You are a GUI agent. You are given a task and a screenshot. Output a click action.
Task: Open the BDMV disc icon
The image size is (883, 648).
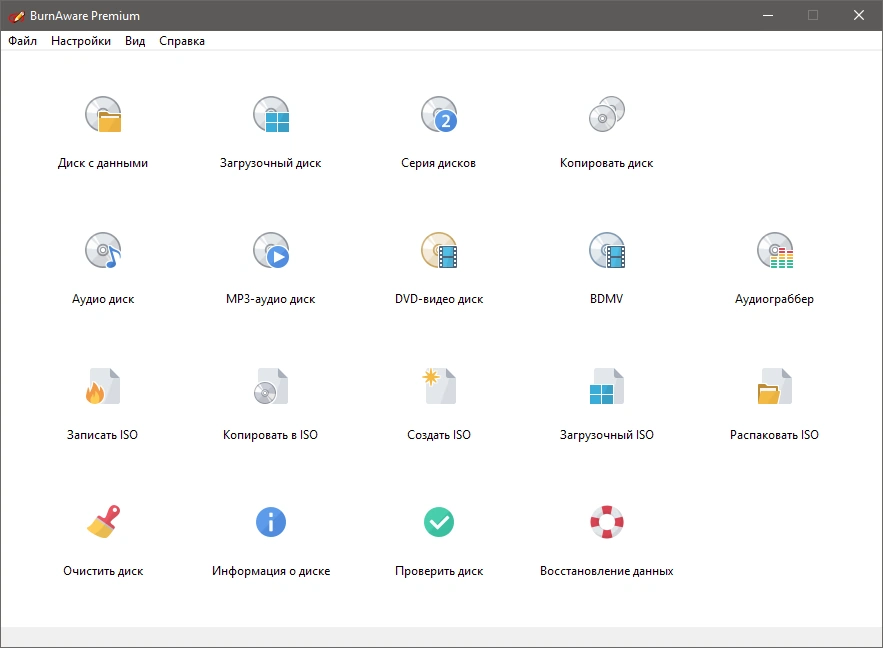coord(606,251)
